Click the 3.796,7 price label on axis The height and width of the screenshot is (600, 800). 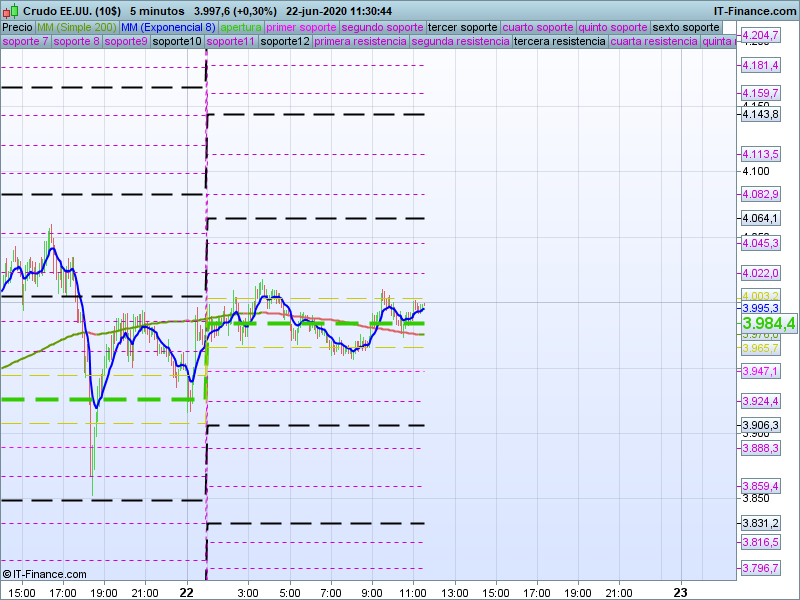click(760, 568)
